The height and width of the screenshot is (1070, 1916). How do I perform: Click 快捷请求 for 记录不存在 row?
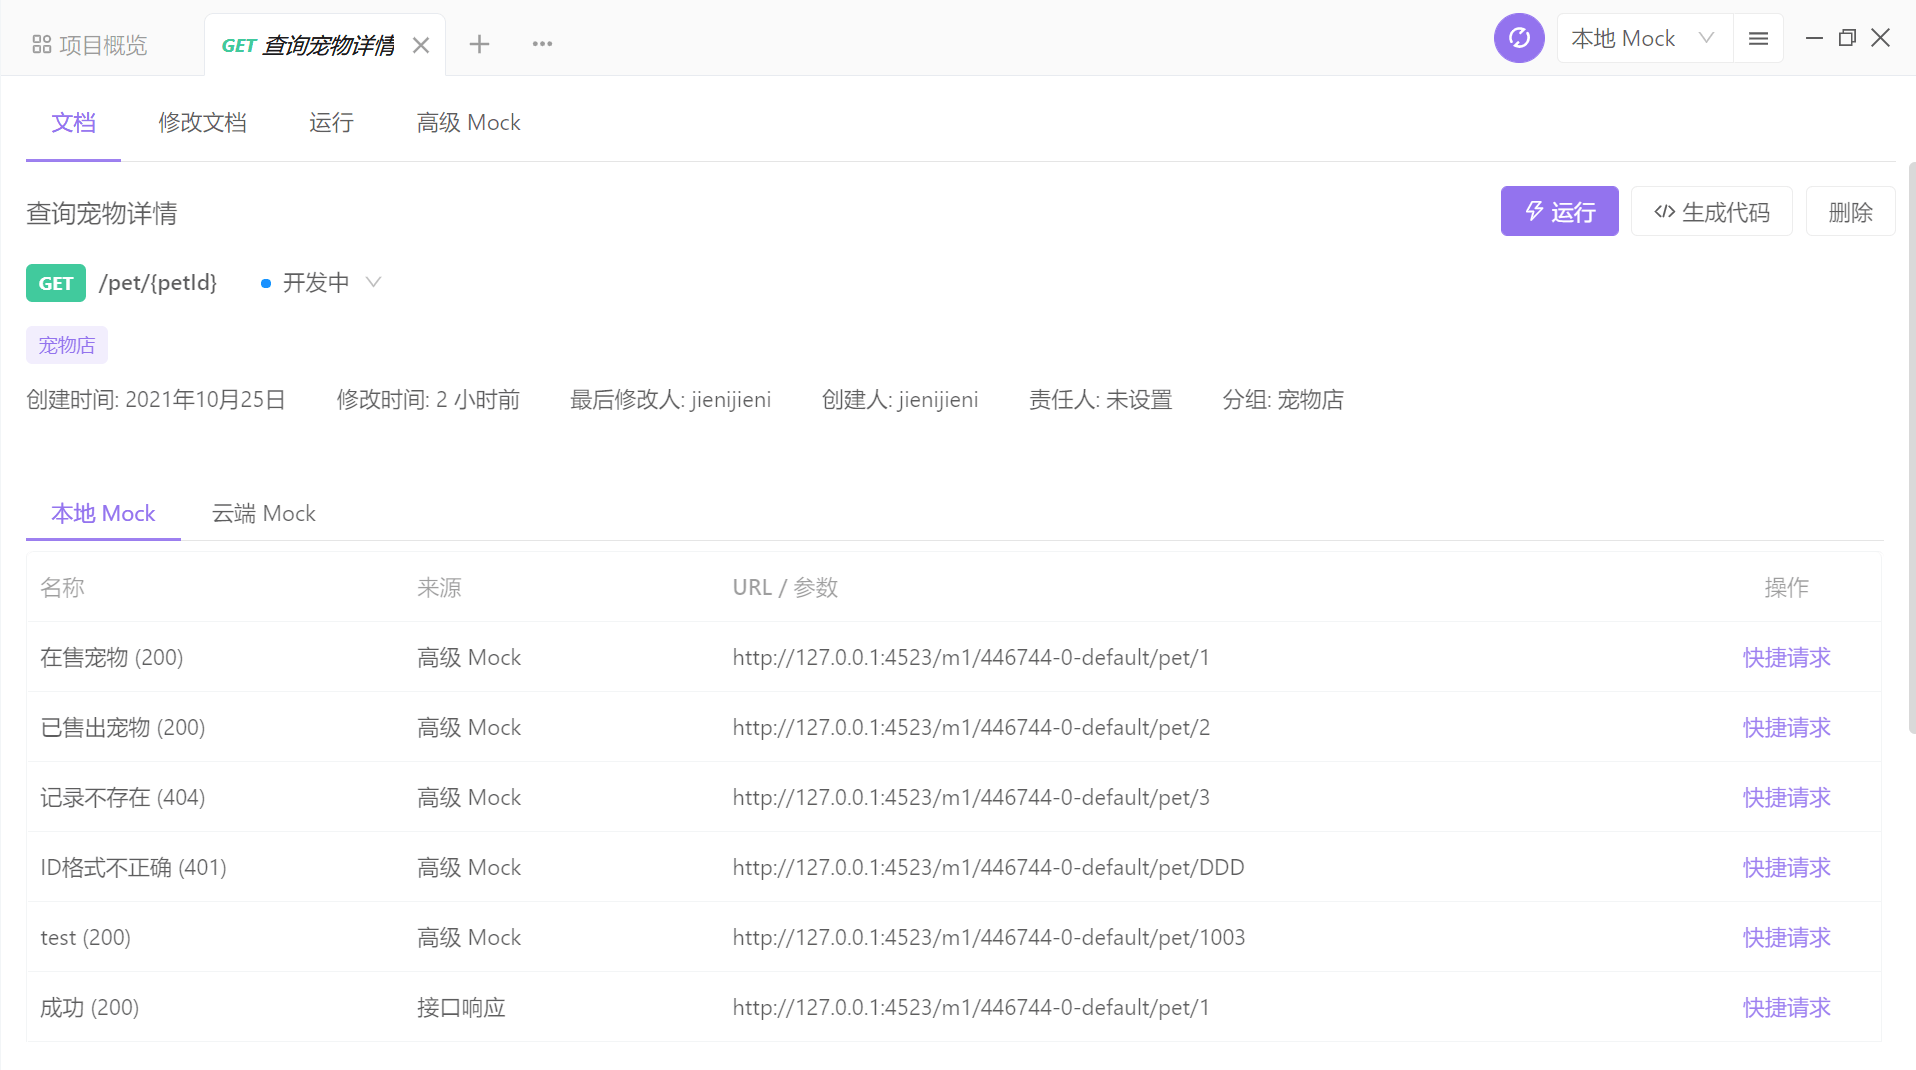(1786, 797)
